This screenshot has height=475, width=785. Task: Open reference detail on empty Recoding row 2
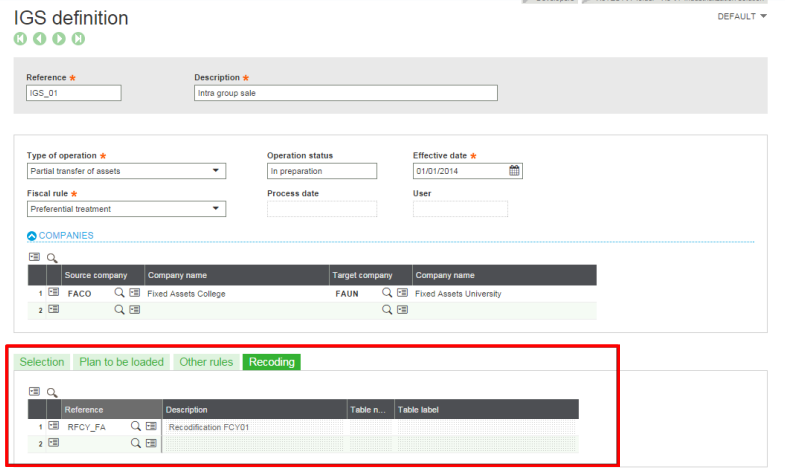(x=151, y=443)
